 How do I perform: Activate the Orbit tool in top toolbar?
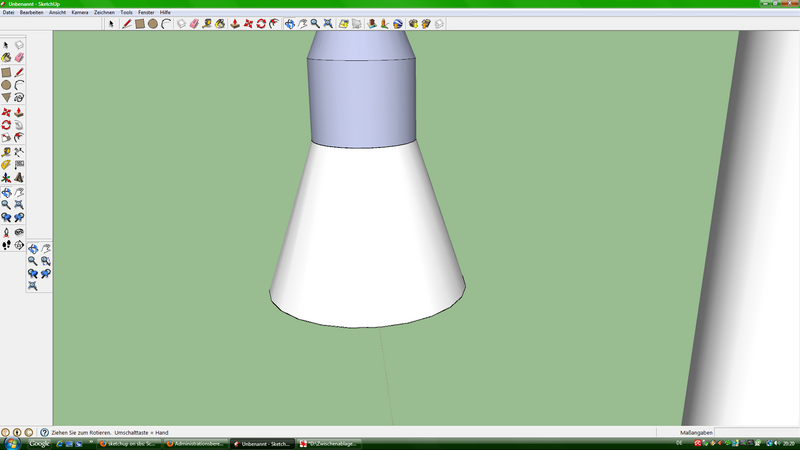point(289,23)
